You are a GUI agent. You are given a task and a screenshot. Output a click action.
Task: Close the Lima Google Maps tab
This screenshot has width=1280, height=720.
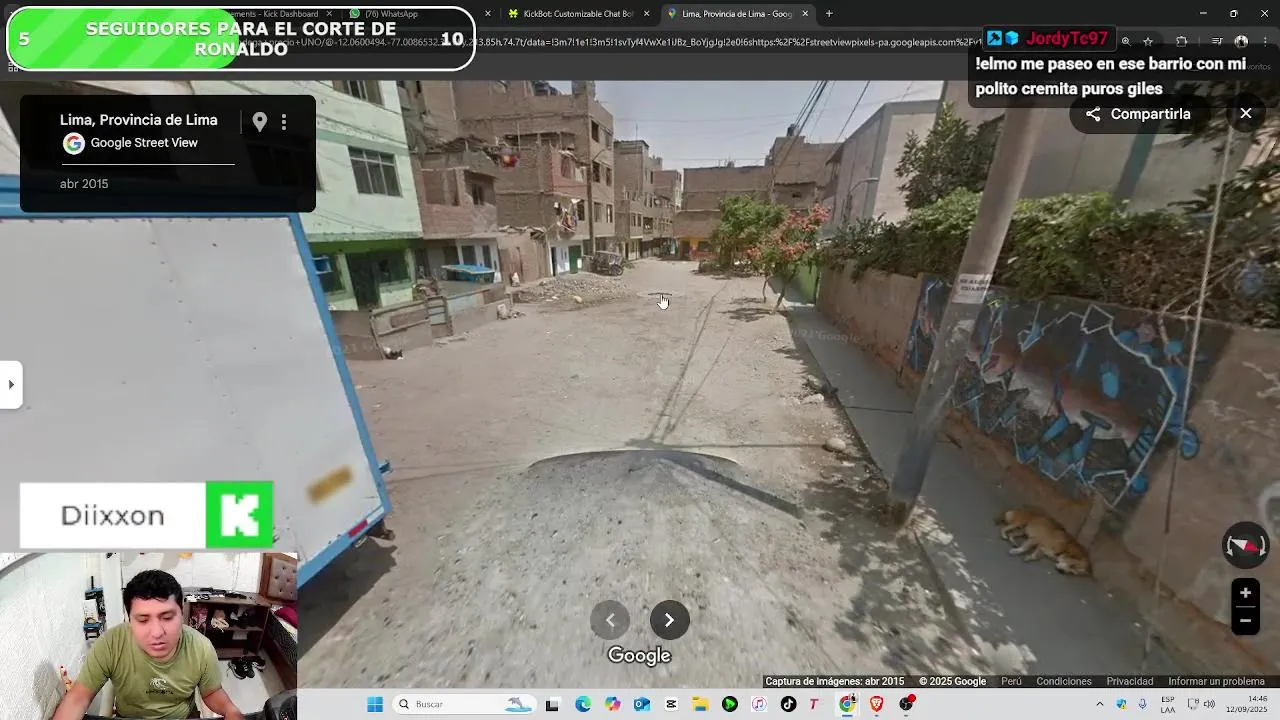click(x=805, y=14)
